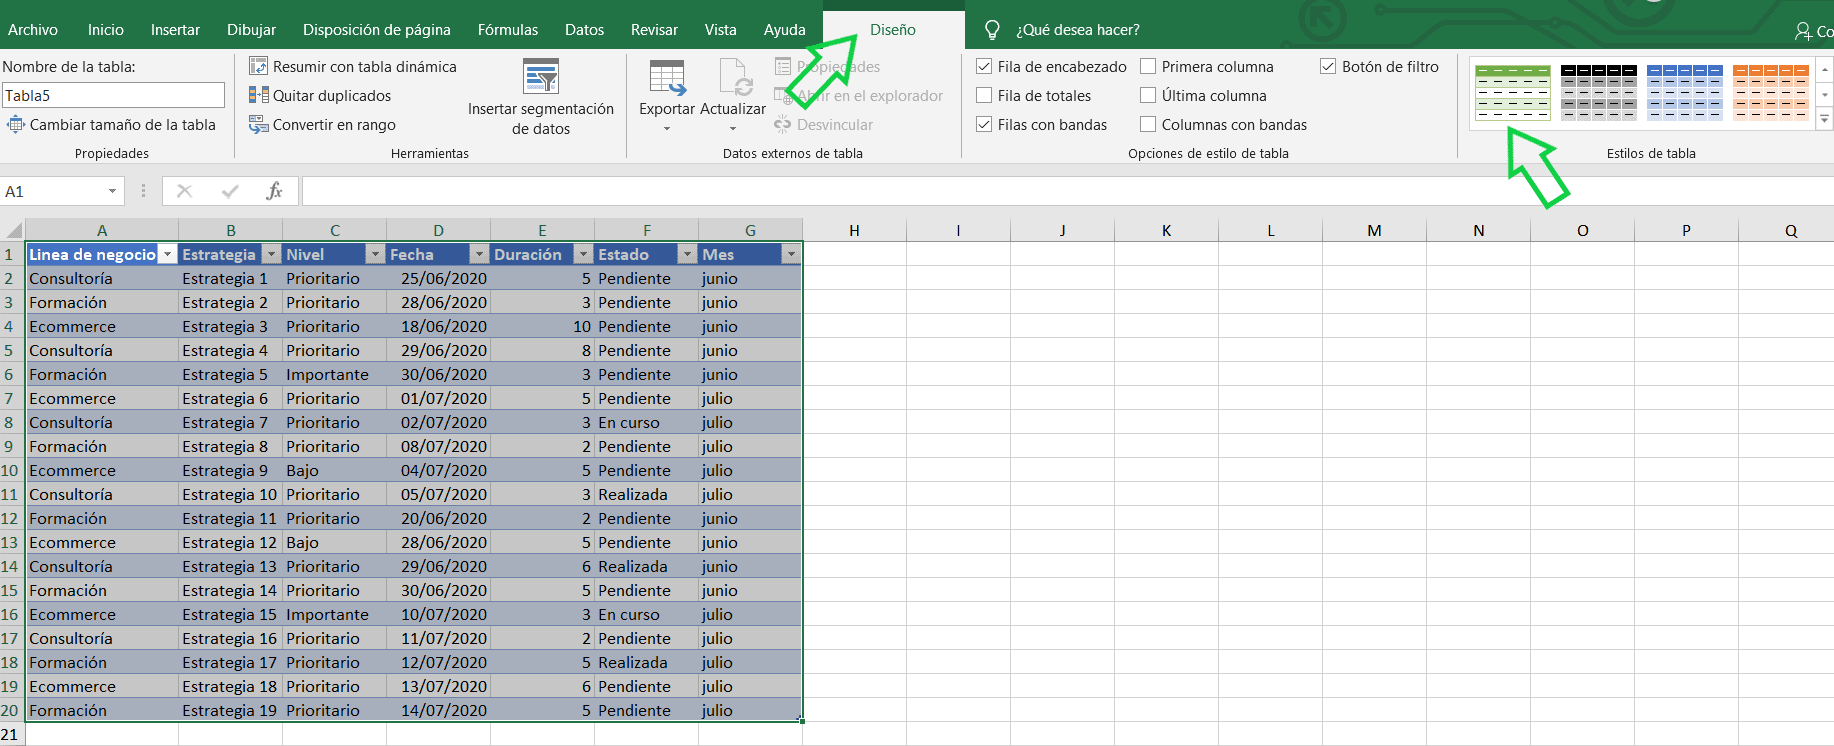The image size is (1834, 746).
Task: Apply the orange table style swatch
Action: [x=1770, y=92]
